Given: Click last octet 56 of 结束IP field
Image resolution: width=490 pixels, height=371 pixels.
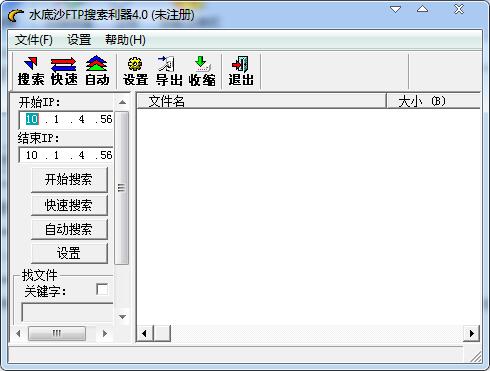Looking at the screenshot, I should (106, 155).
